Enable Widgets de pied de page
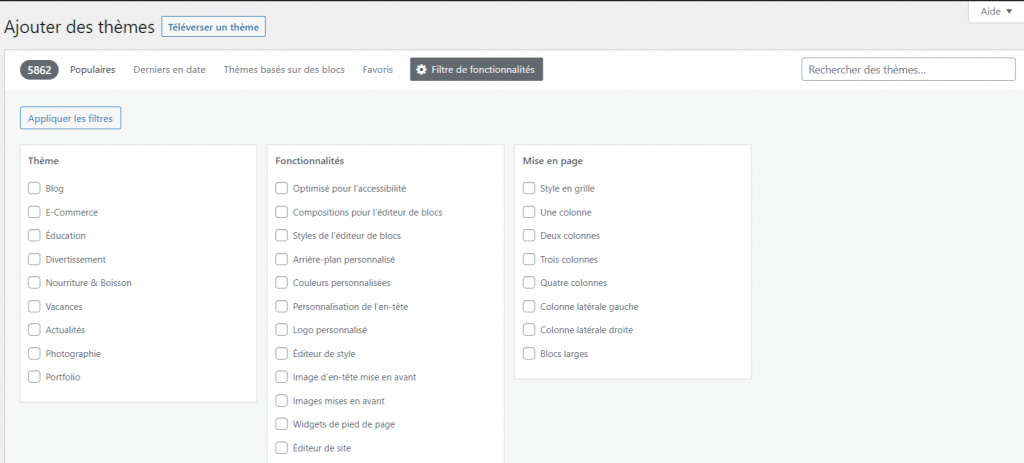The image size is (1024, 463). click(281, 424)
